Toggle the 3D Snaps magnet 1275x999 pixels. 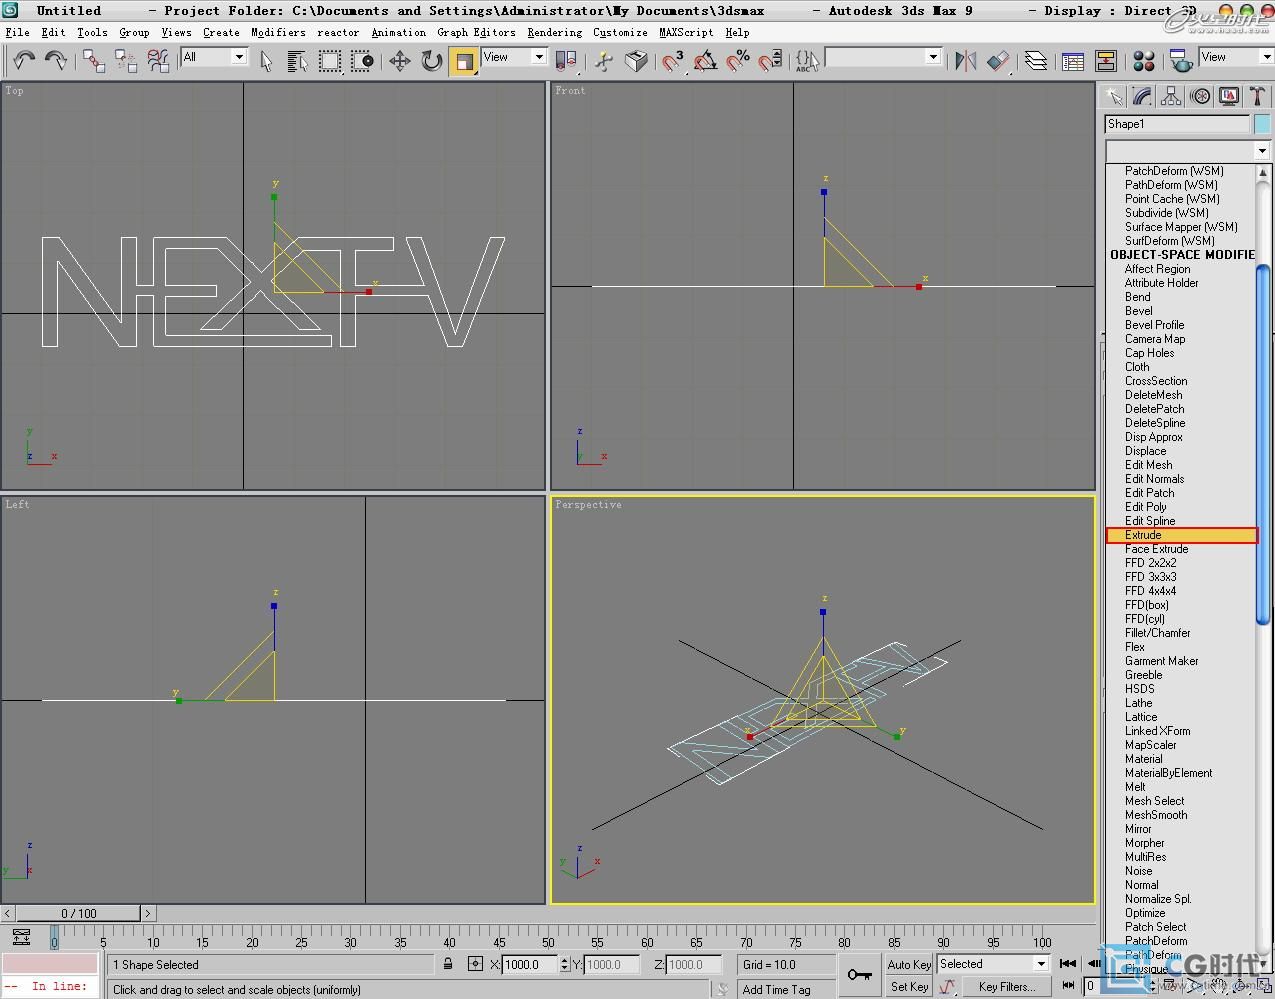(673, 61)
